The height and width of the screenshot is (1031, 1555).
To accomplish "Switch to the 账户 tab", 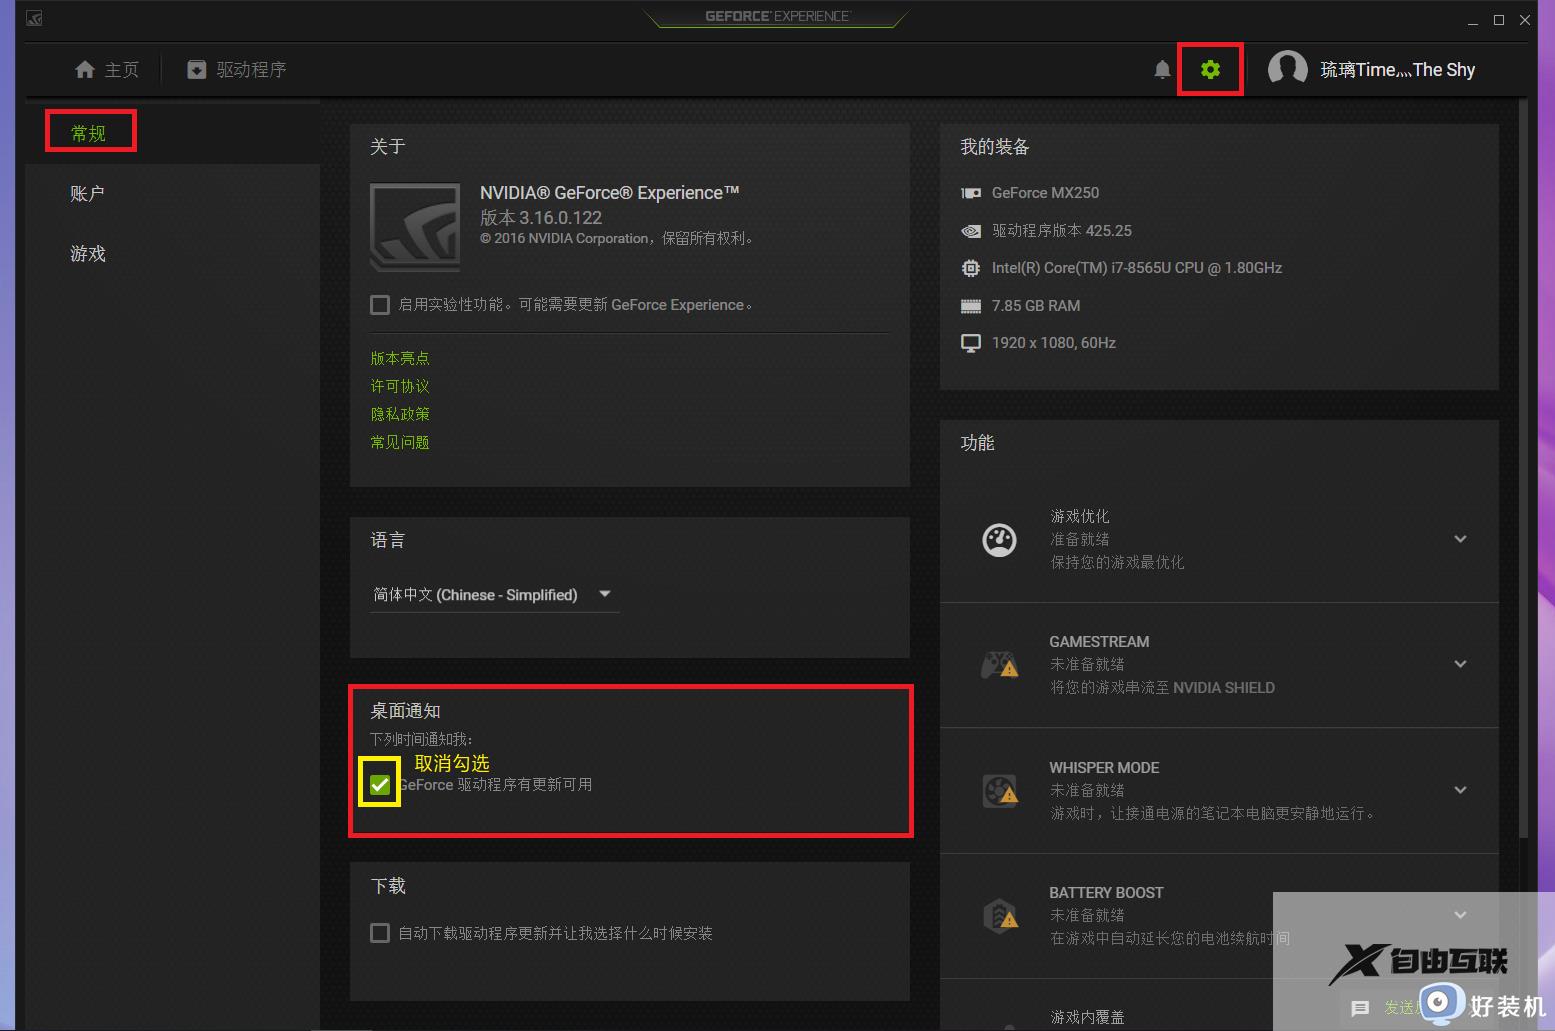I will coord(87,192).
